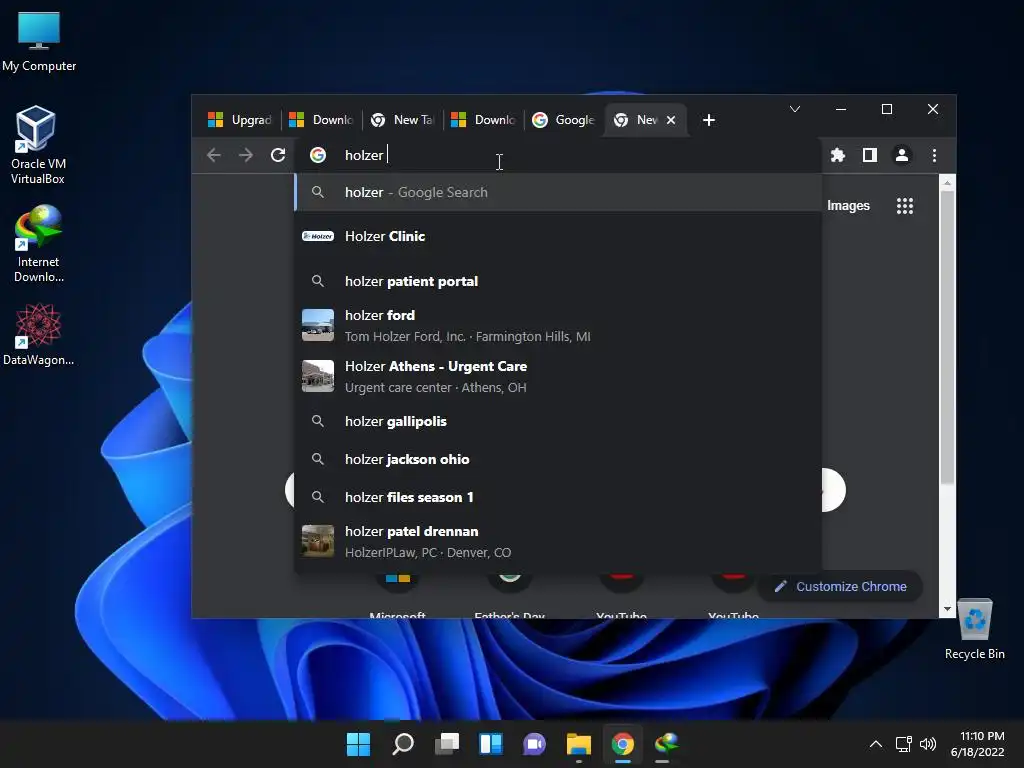1024x768 pixels.
Task: Click the Holzer Athens Urgent Care thumbnail
Action: [x=317, y=376]
